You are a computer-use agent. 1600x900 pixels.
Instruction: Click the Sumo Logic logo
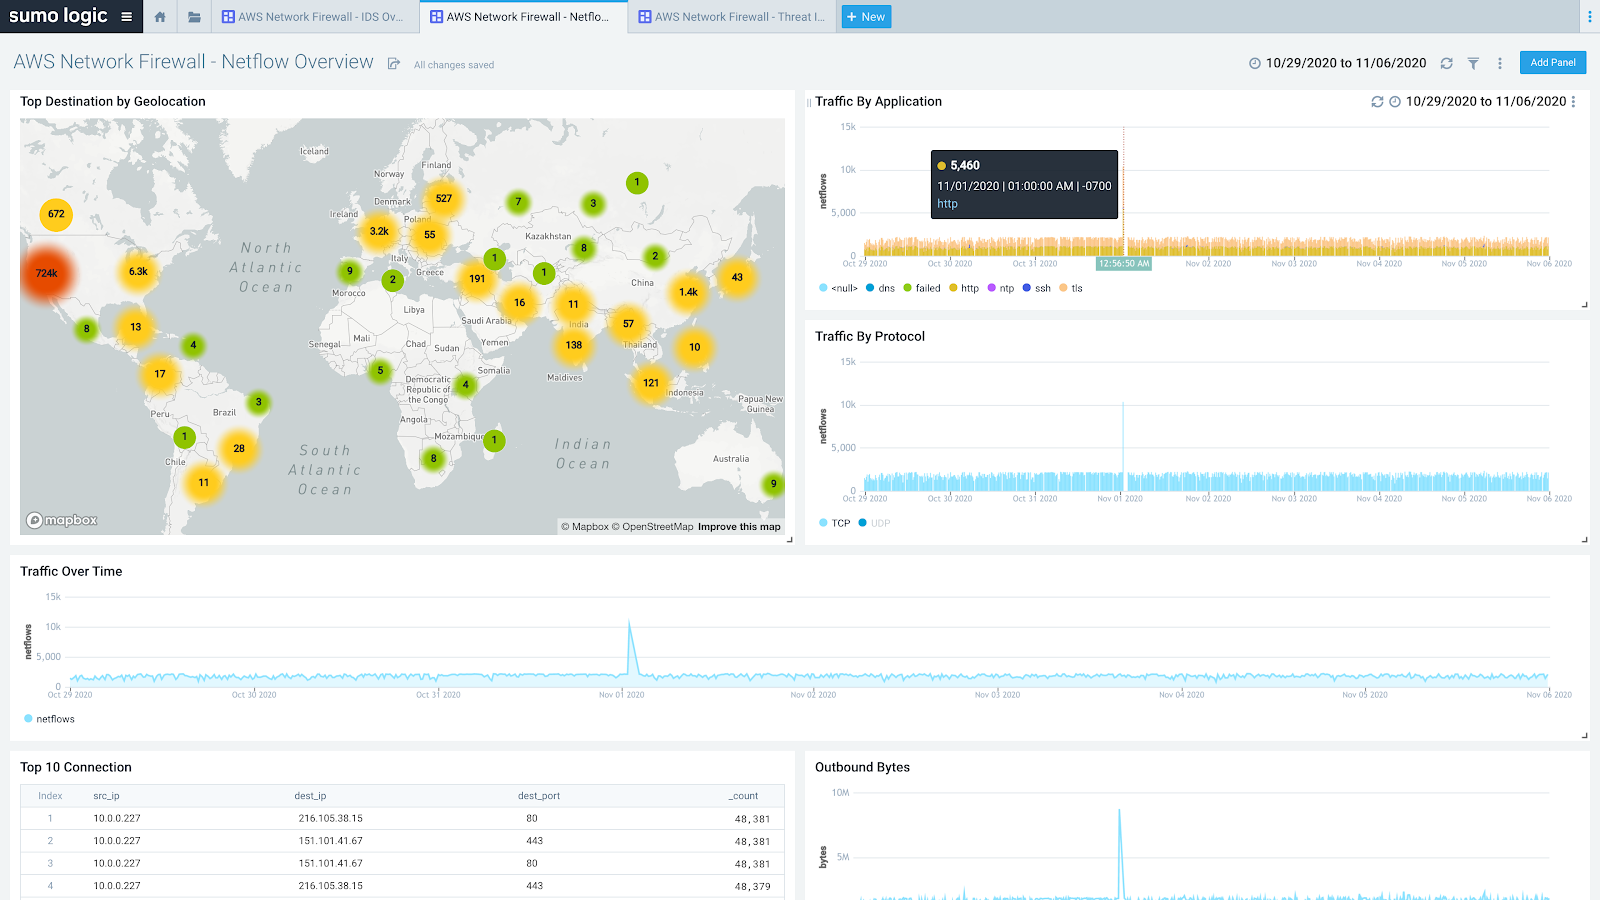tap(58, 15)
